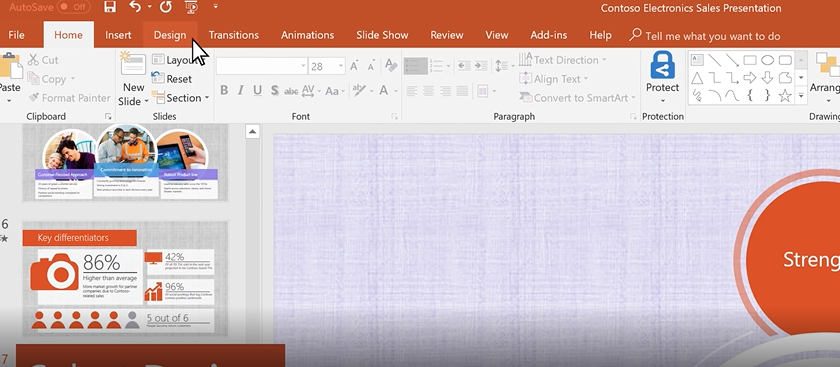Increase list indent level

tap(481, 66)
